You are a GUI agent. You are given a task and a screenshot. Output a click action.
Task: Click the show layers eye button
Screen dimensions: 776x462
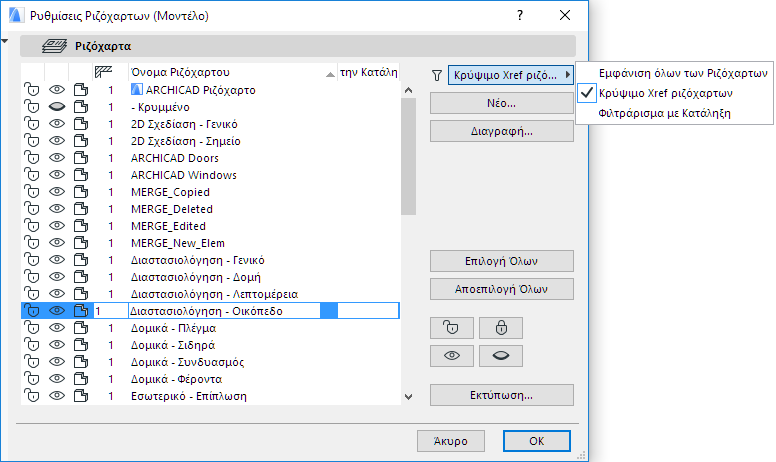451,356
